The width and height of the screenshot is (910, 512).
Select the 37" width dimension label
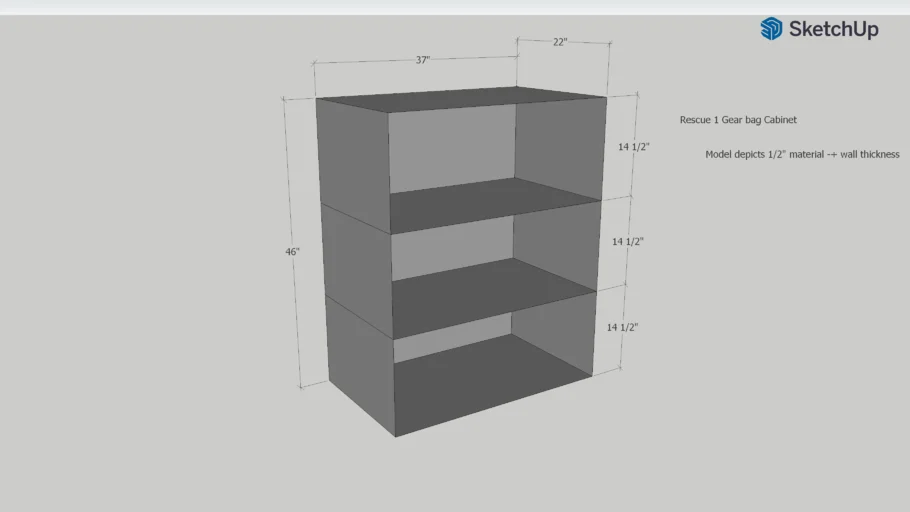[x=423, y=60]
